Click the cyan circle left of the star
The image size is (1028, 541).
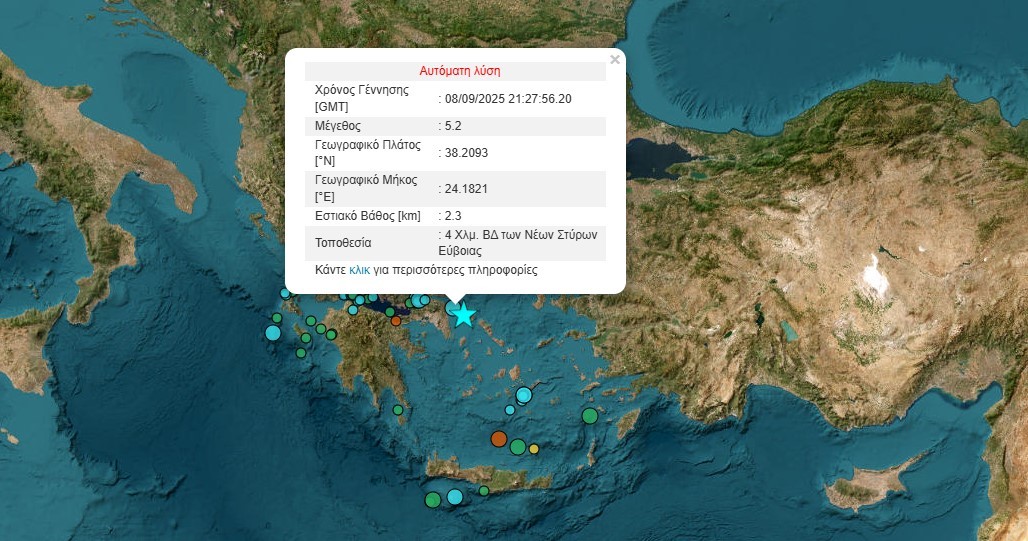click(x=451, y=308)
